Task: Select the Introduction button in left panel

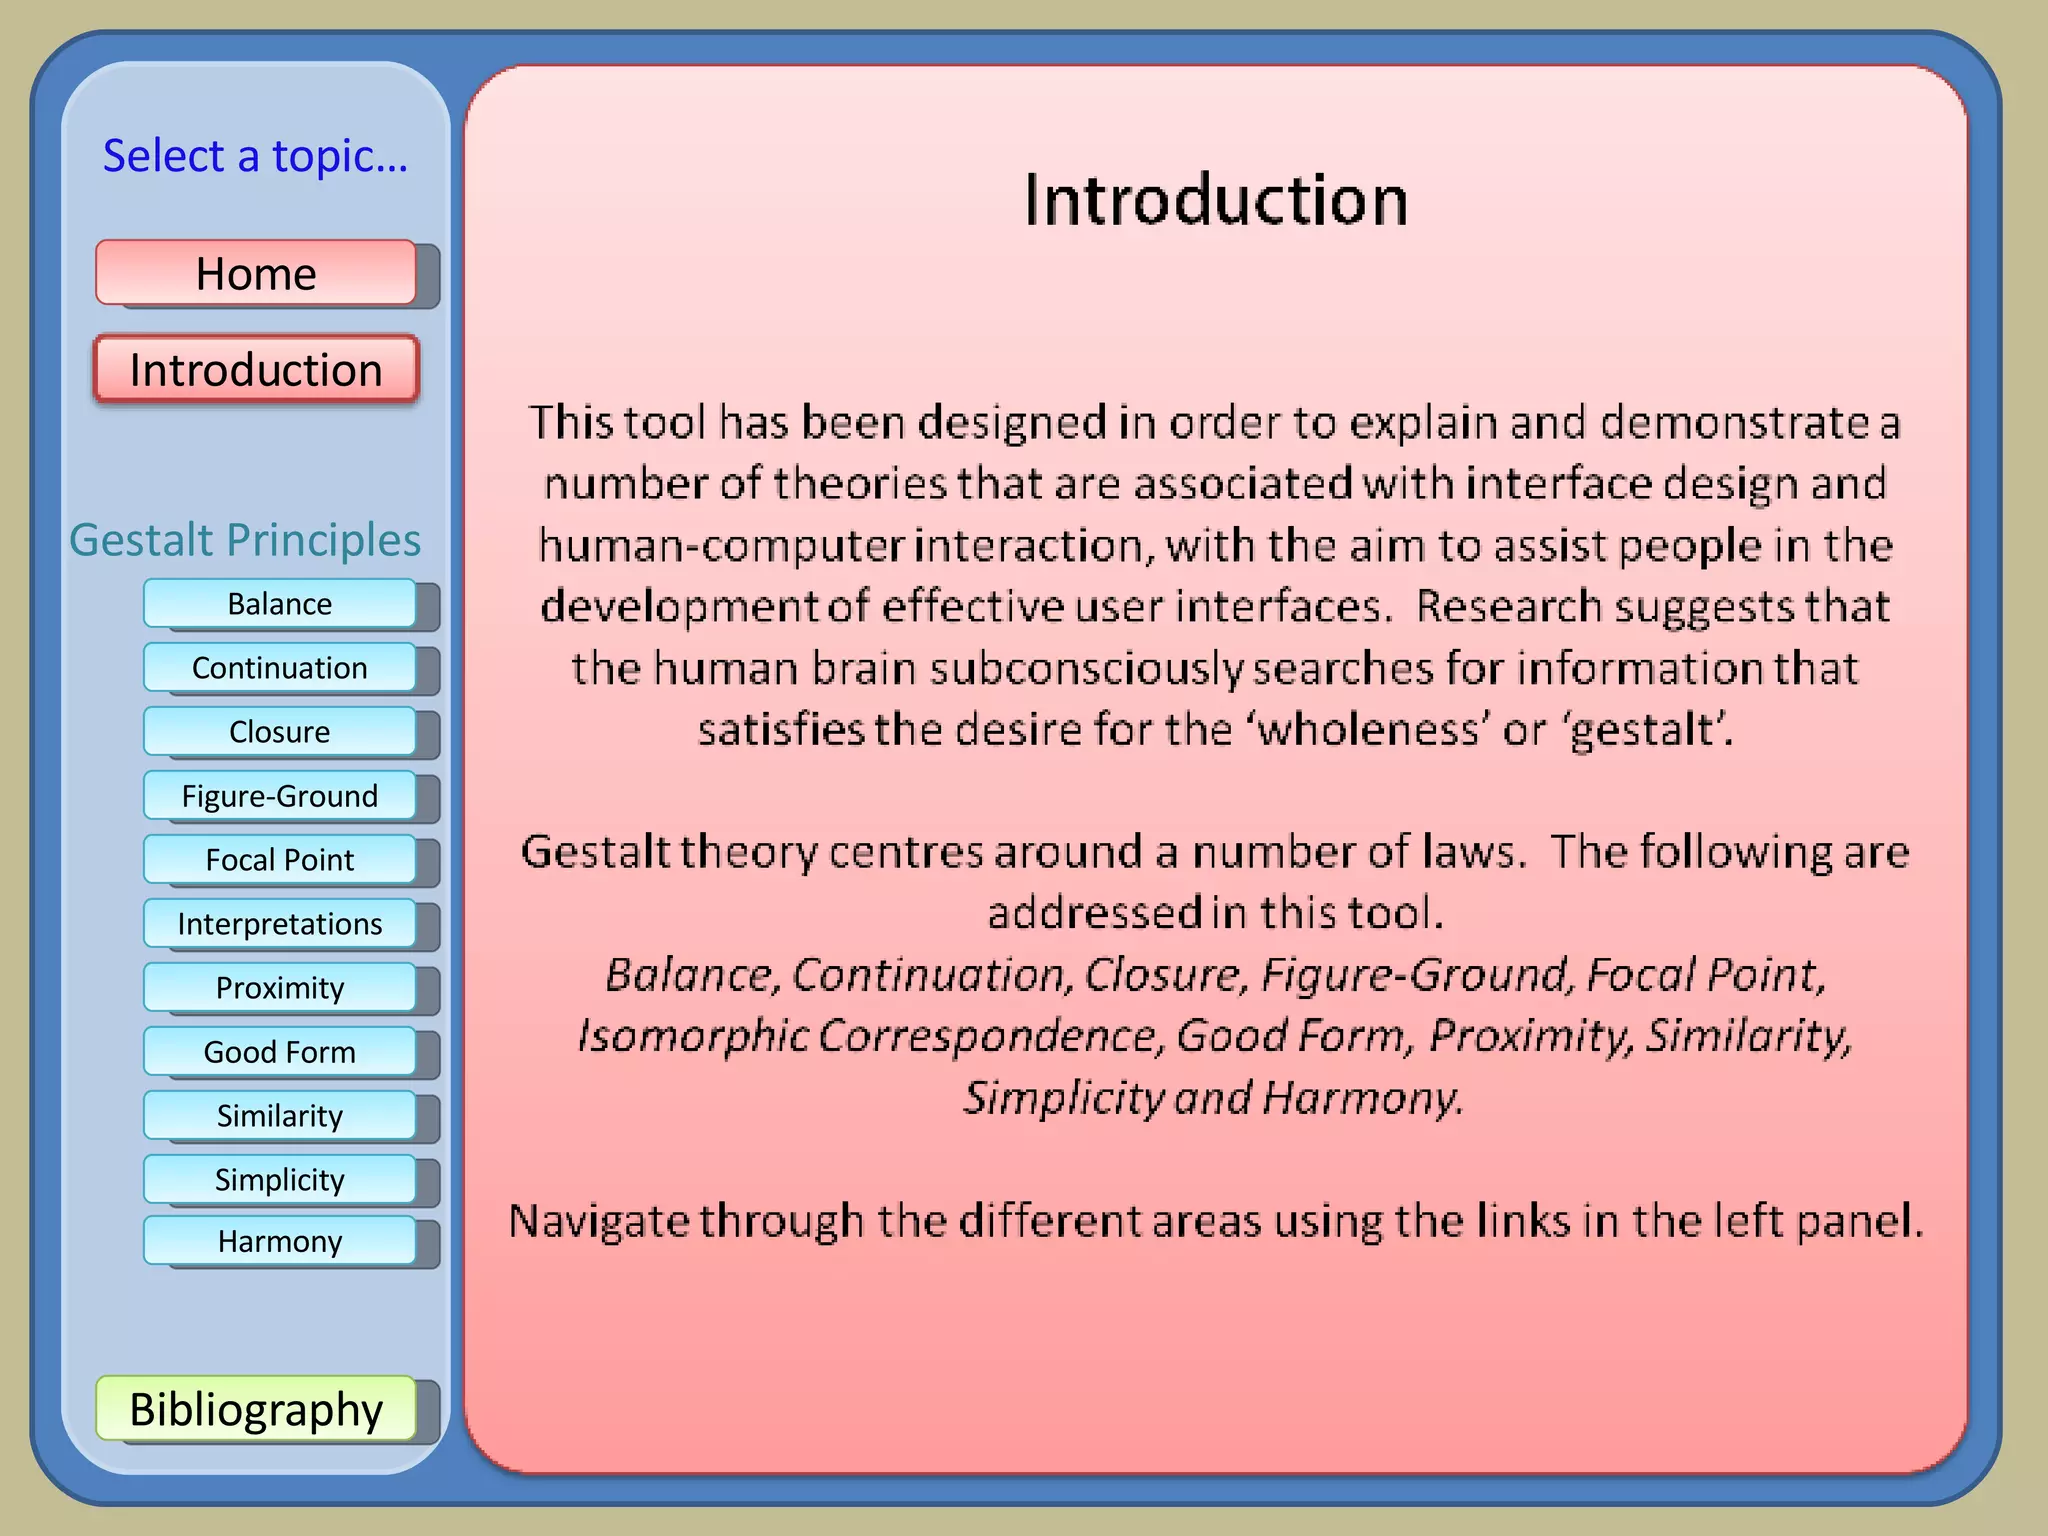Action: pyautogui.click(x=256, y=370)
